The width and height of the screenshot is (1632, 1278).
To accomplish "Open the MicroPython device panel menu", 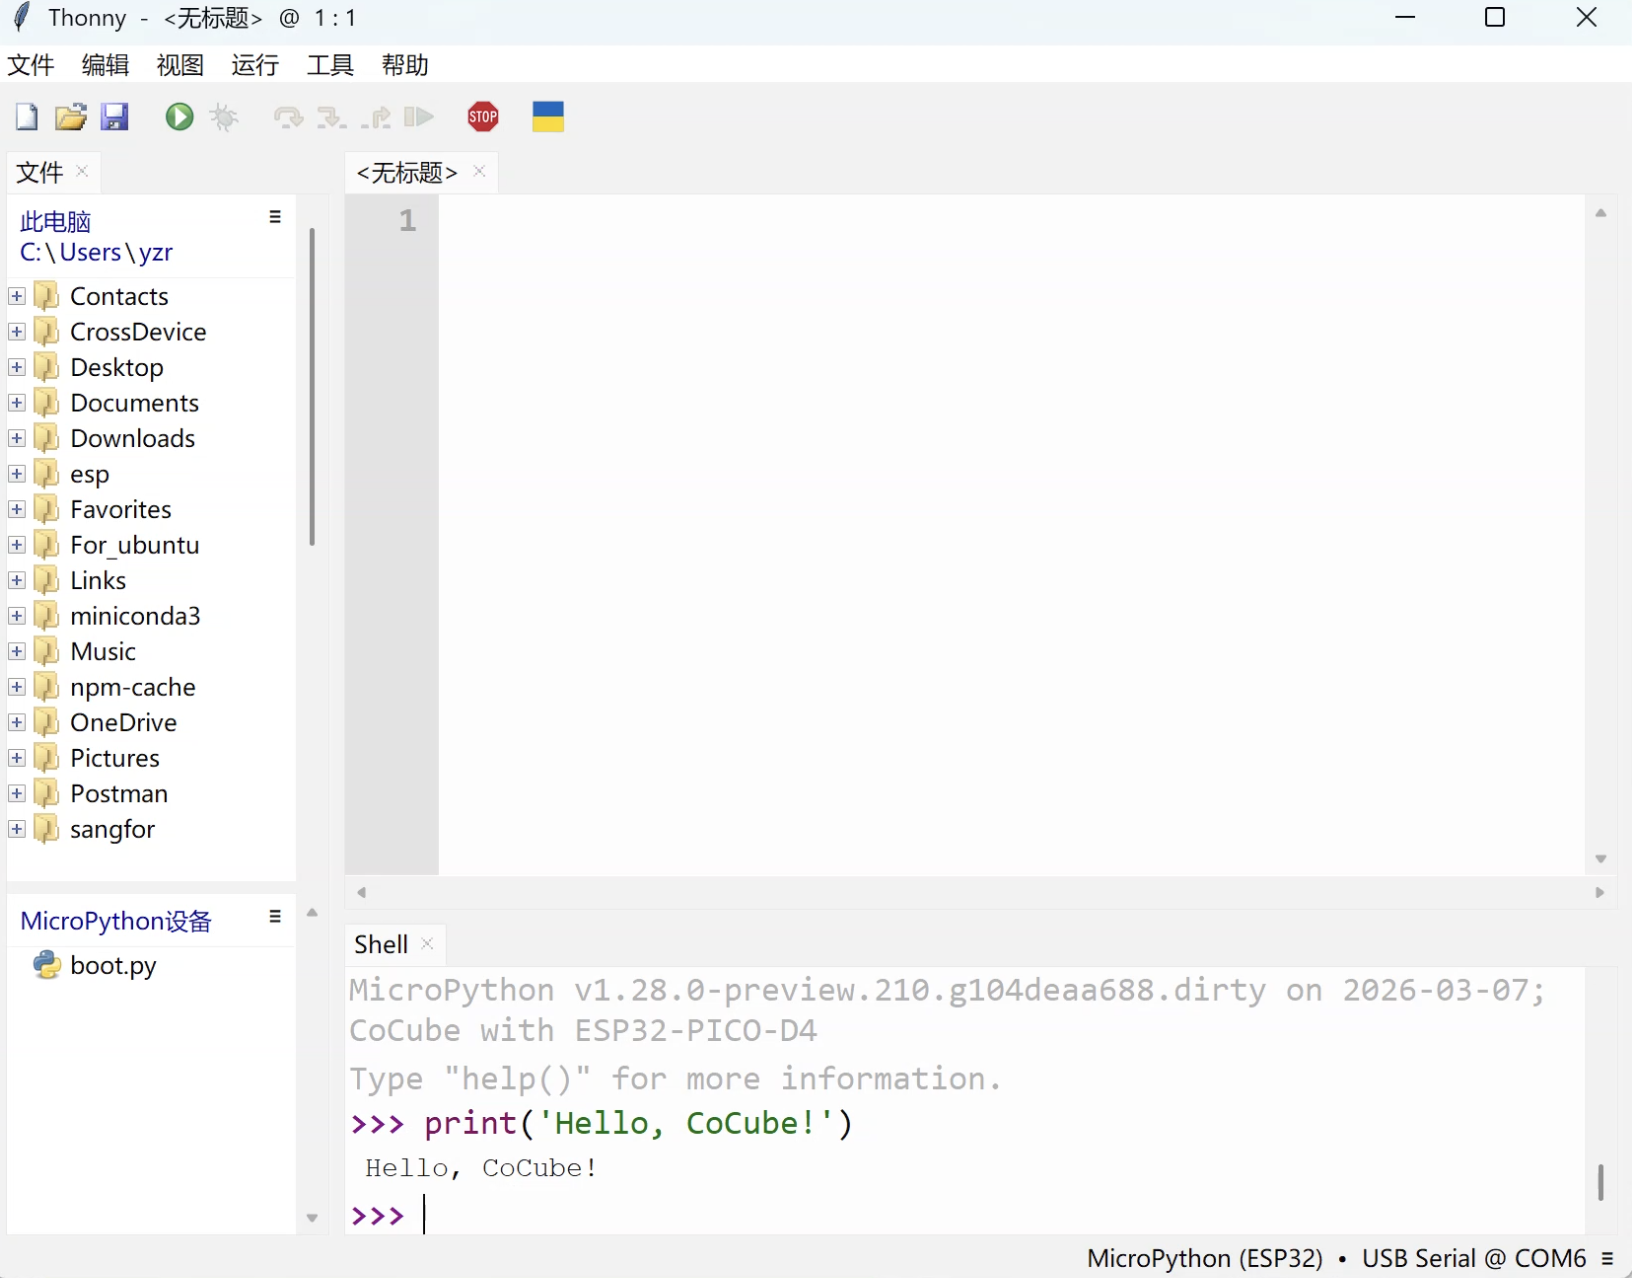I will point(275,917).
